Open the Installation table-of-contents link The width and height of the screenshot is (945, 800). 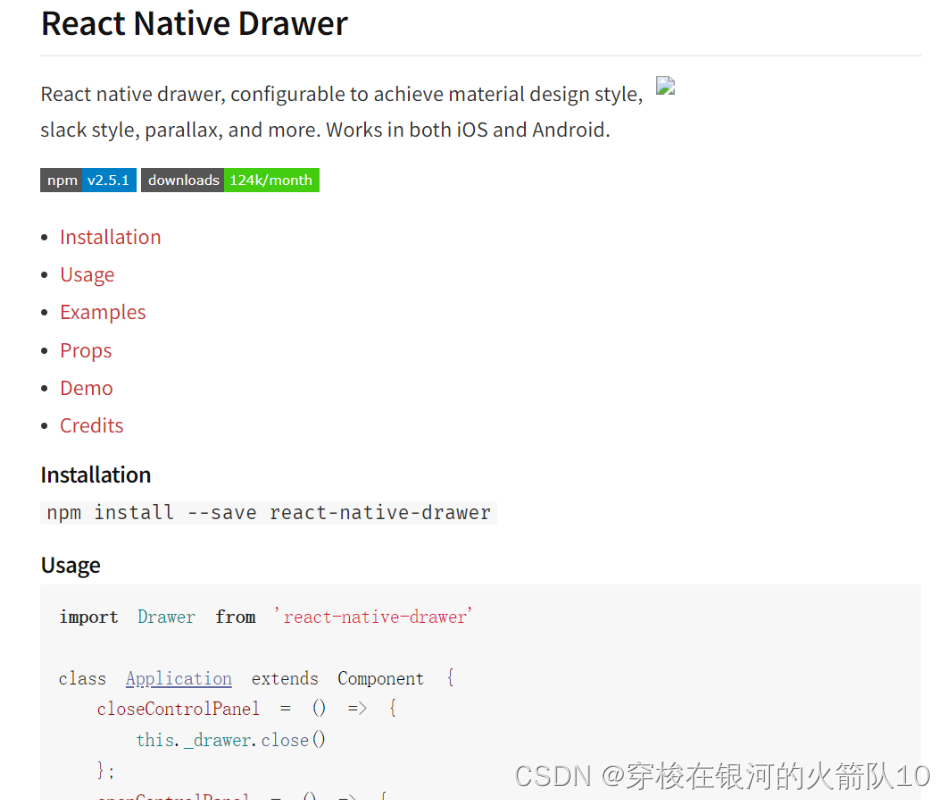pos(110,237)
